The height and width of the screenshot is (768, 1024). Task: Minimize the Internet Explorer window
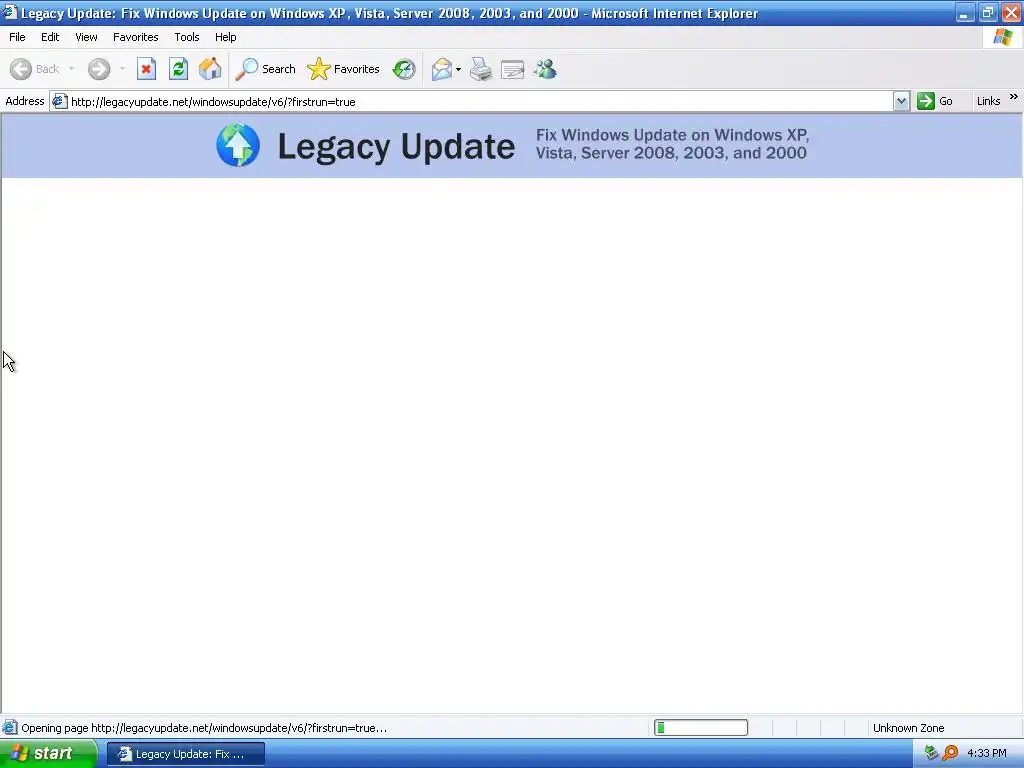(x=965, y=13)
